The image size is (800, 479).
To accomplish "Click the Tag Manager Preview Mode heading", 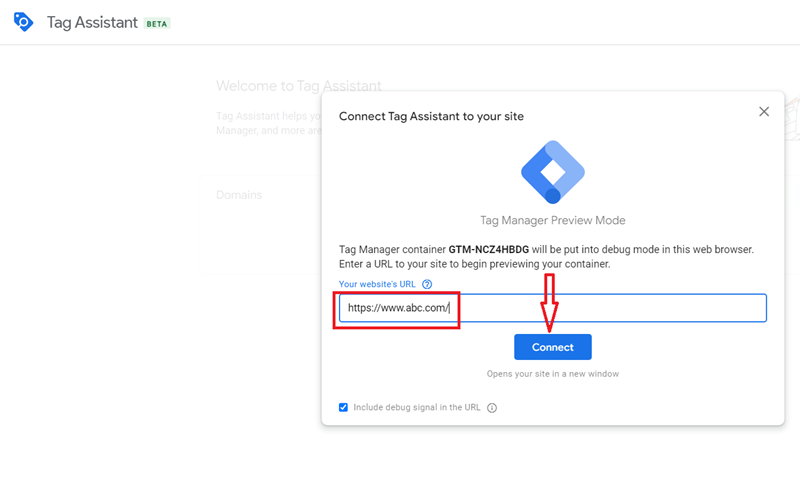I will [553, 220].
